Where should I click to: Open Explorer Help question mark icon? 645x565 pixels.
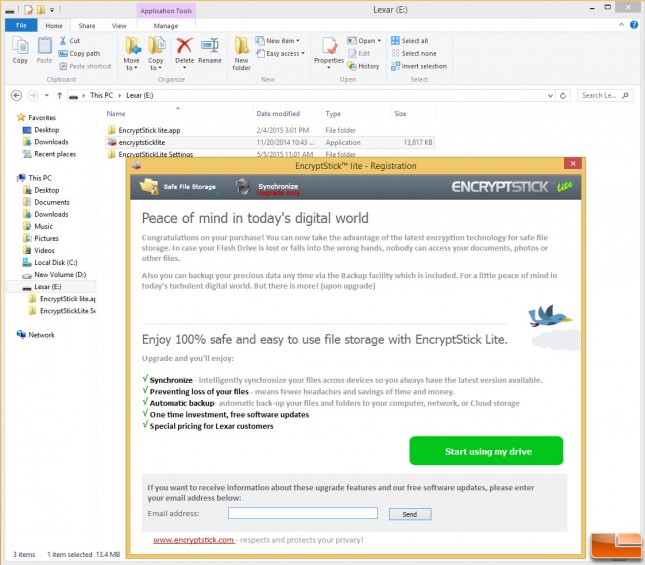click(x=634, y=25)
